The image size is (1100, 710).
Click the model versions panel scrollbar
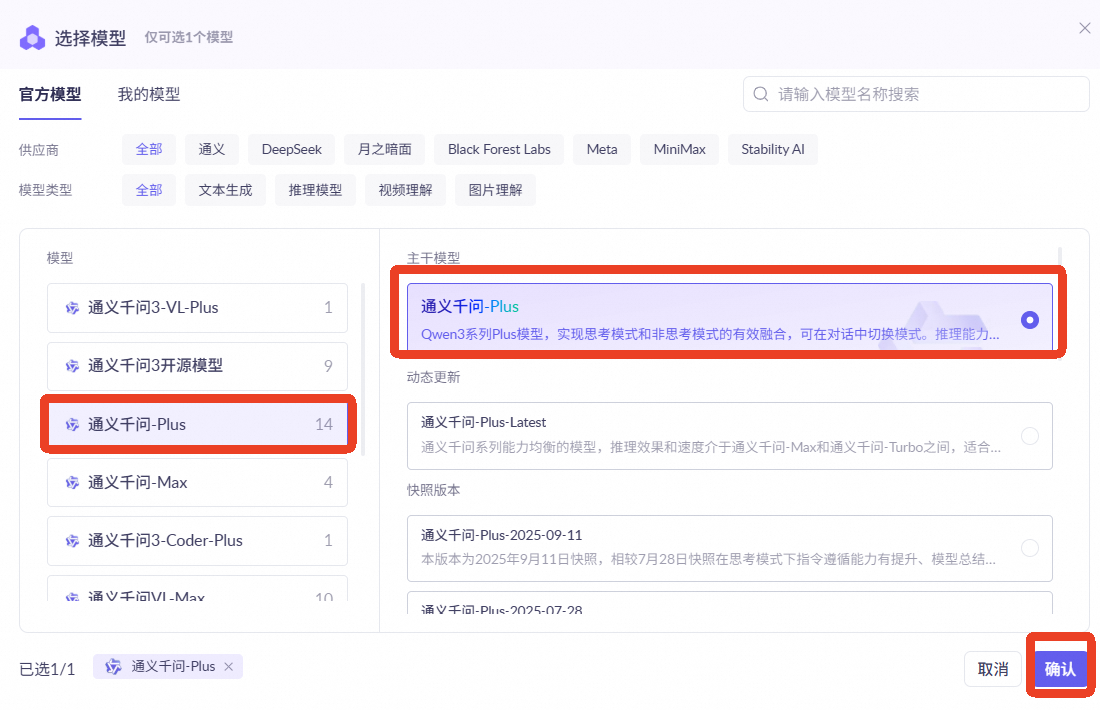pos(1059,255)
